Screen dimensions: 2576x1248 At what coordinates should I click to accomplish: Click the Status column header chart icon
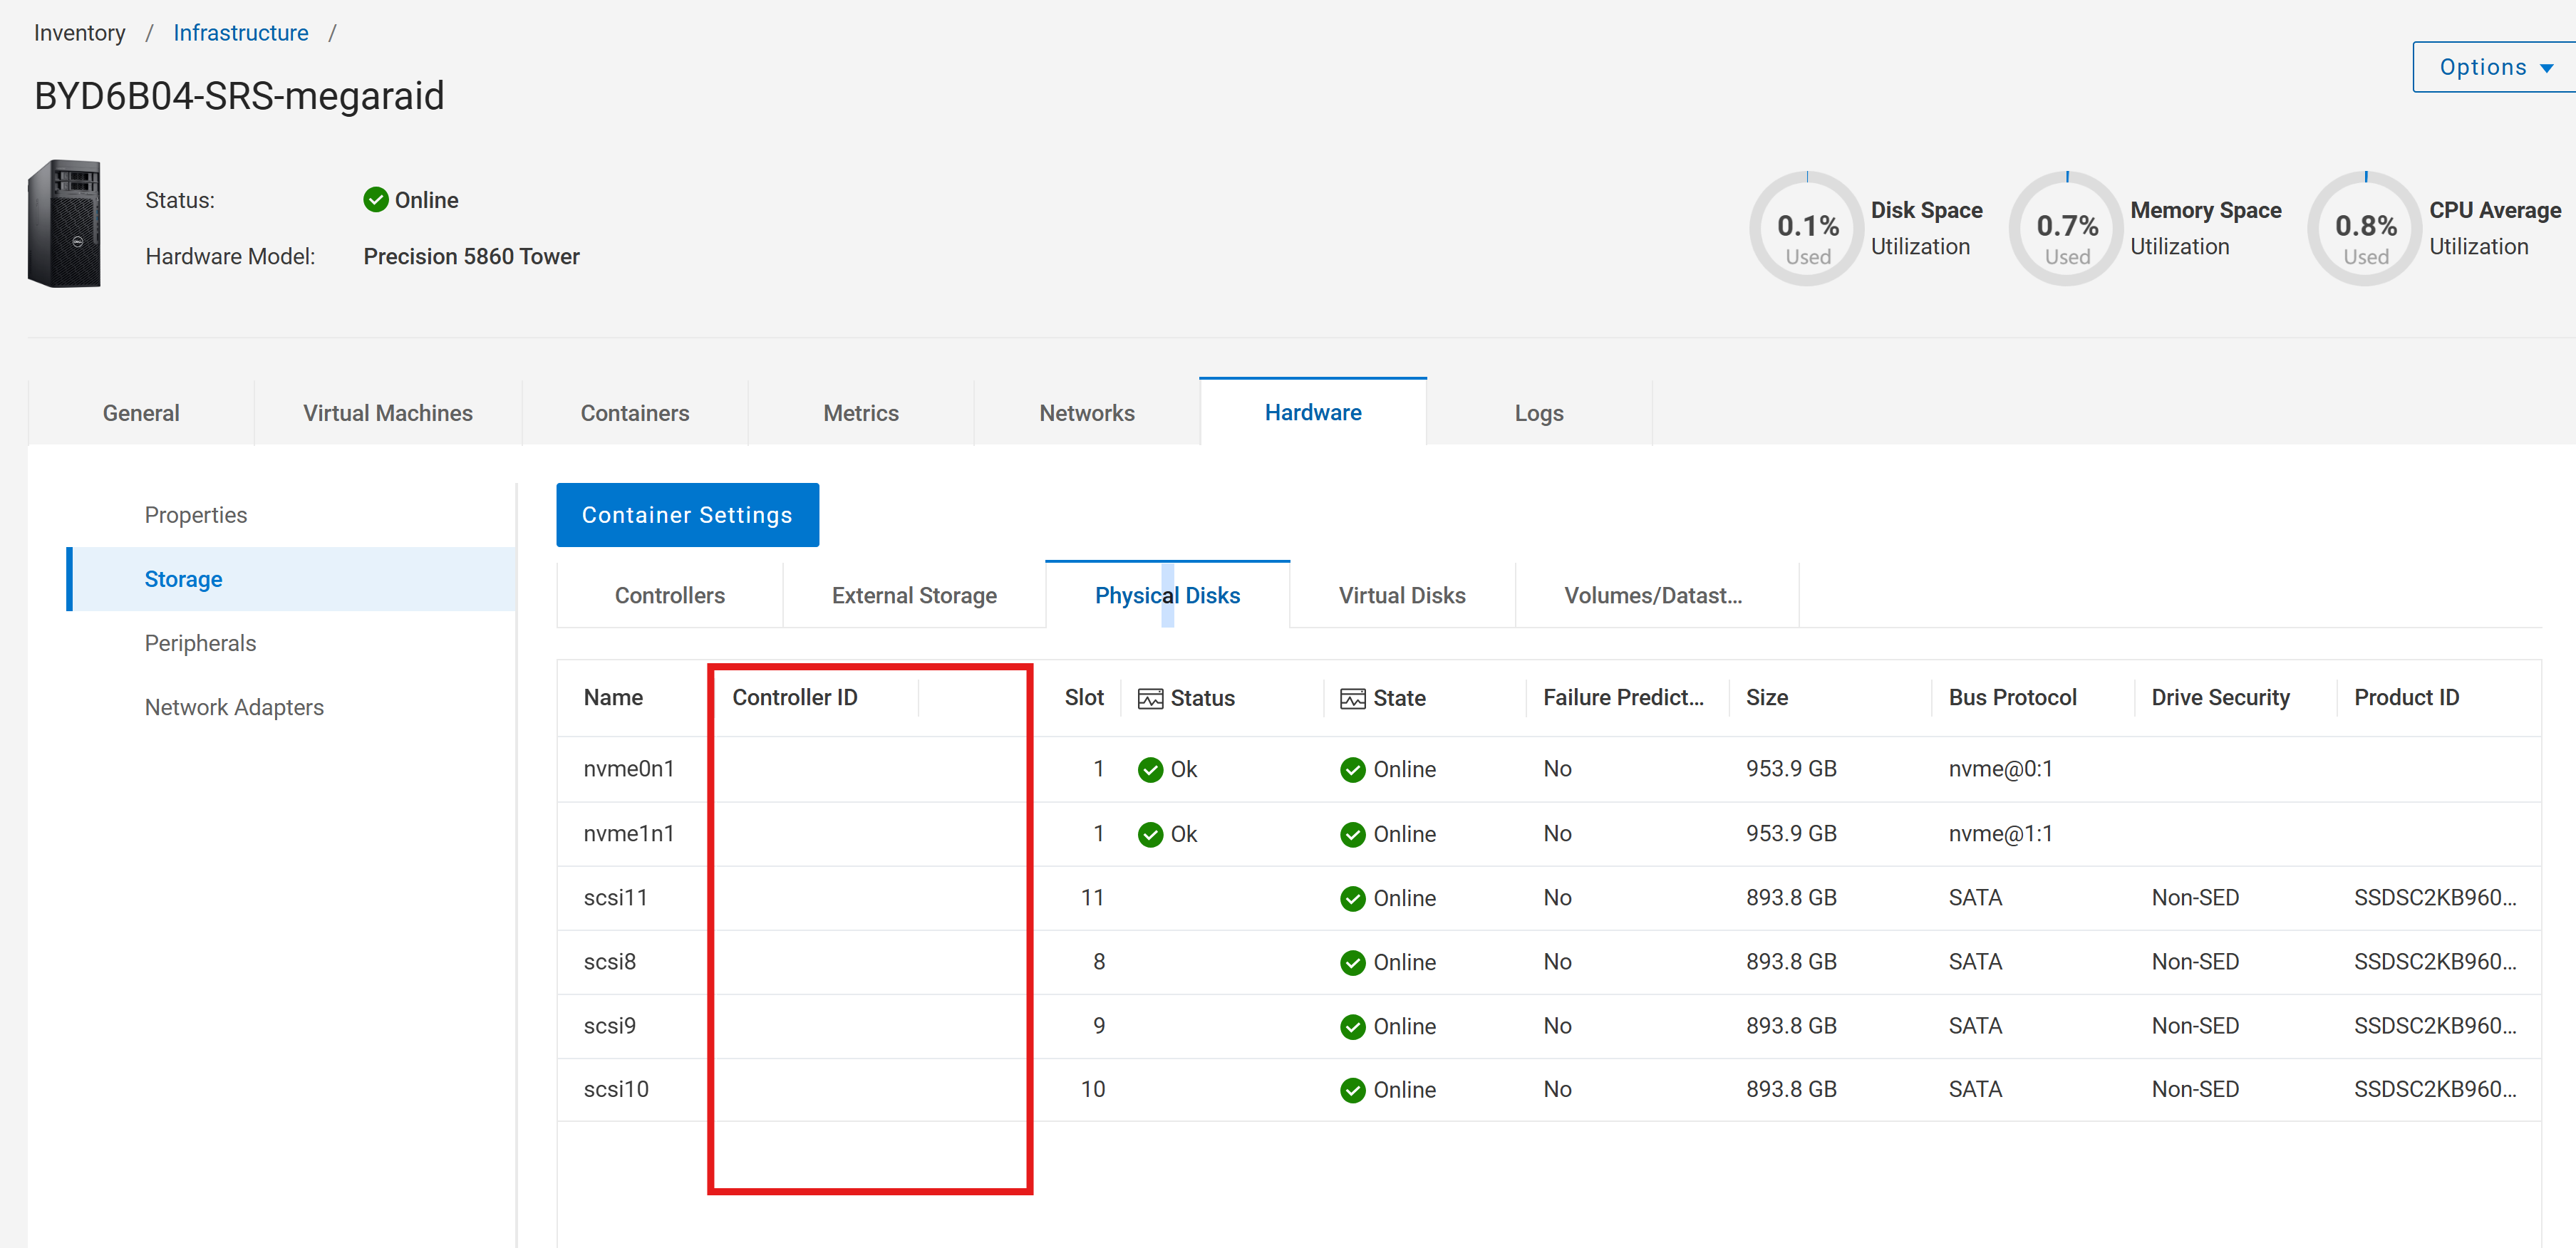tap(1150, 698)
